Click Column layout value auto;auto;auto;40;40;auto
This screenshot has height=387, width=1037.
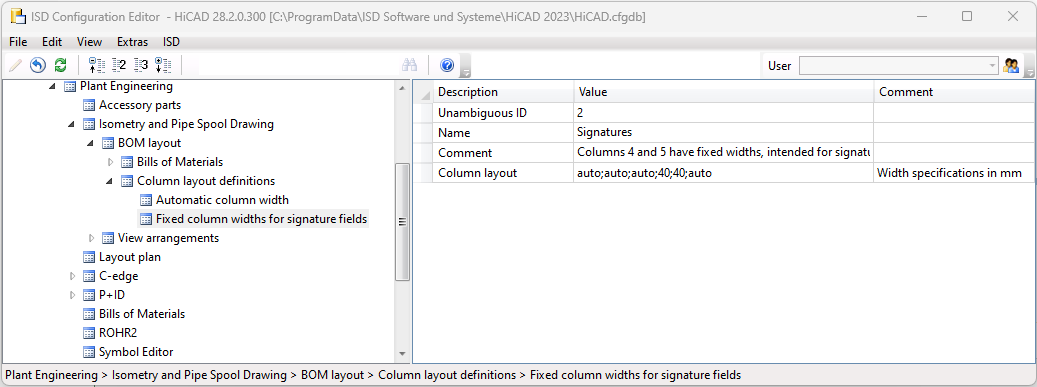(724, 173)
